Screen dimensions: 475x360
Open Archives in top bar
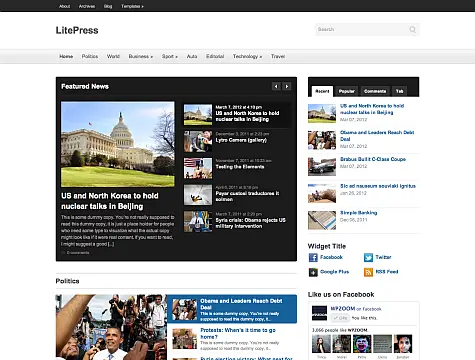87,6
